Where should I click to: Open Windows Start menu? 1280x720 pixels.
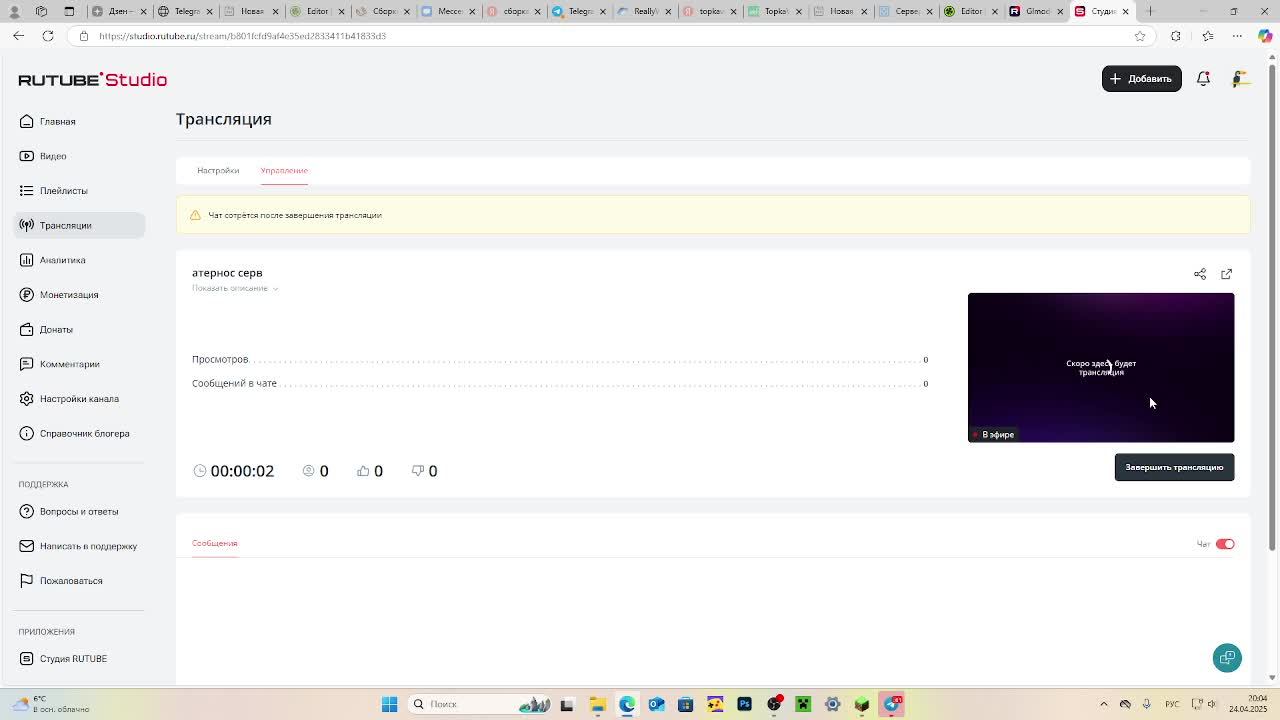click(x=389, y=704)
